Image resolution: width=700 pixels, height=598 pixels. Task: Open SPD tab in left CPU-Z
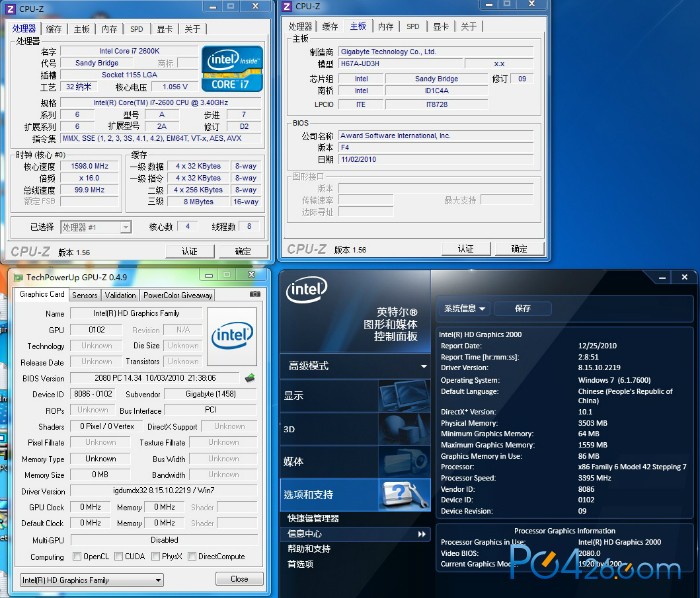pyautogui.click(x=137, y=29)
